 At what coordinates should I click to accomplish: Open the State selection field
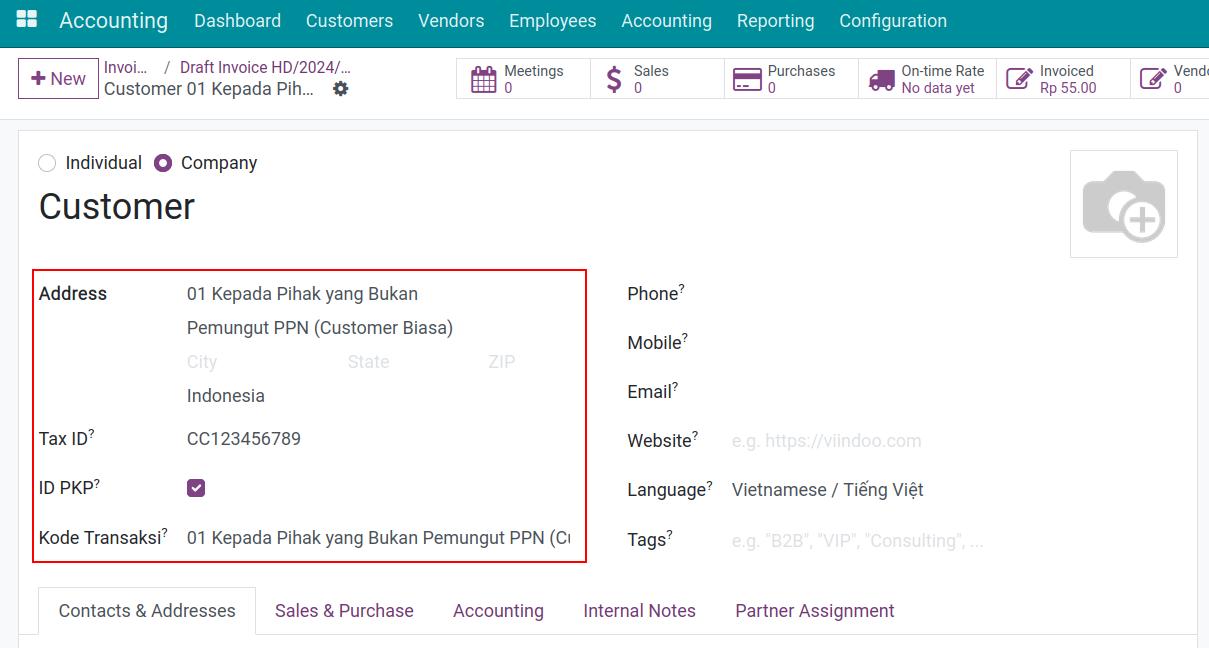click(410, 362)
